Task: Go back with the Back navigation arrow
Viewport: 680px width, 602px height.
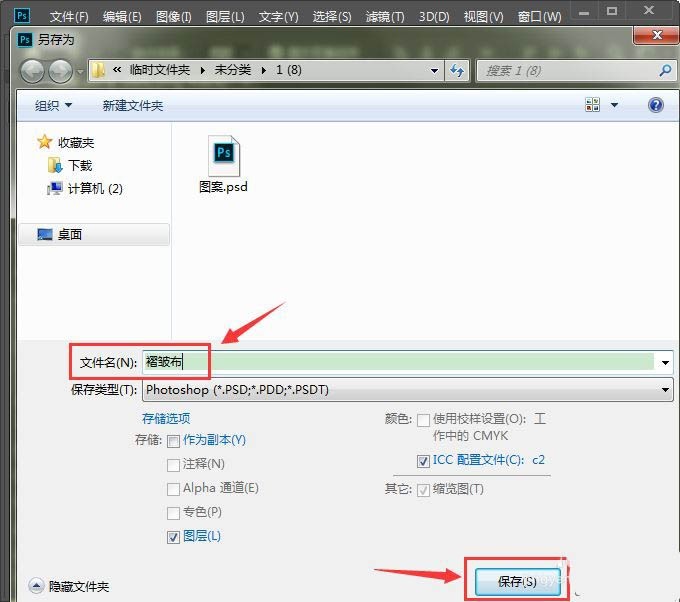Action: coord(32,71)
